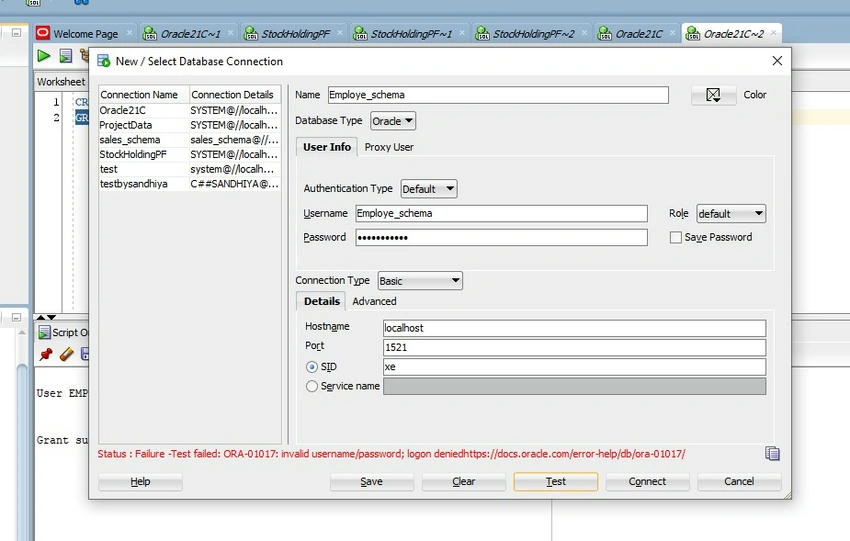
Task: Copy status message using clipboard icon
Action: [x=772, y=453]
